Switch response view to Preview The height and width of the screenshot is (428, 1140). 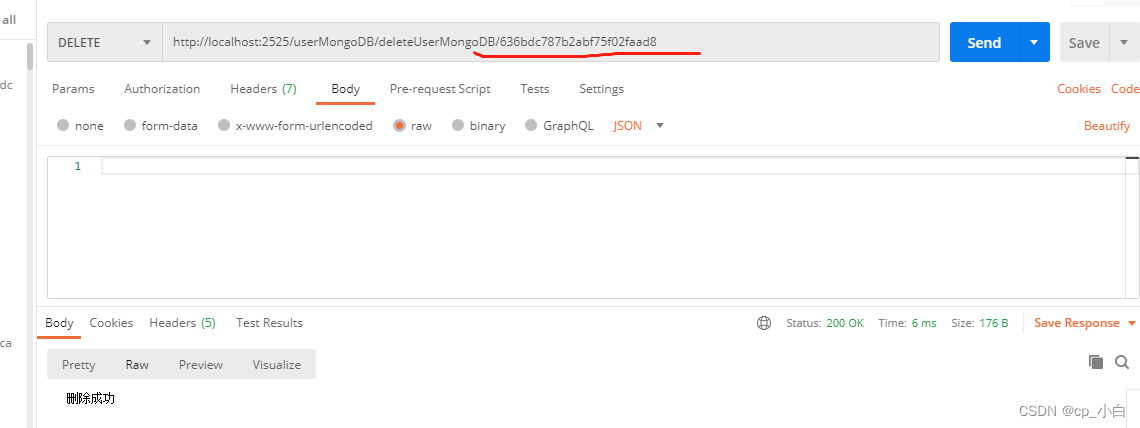tap(201, 365)
